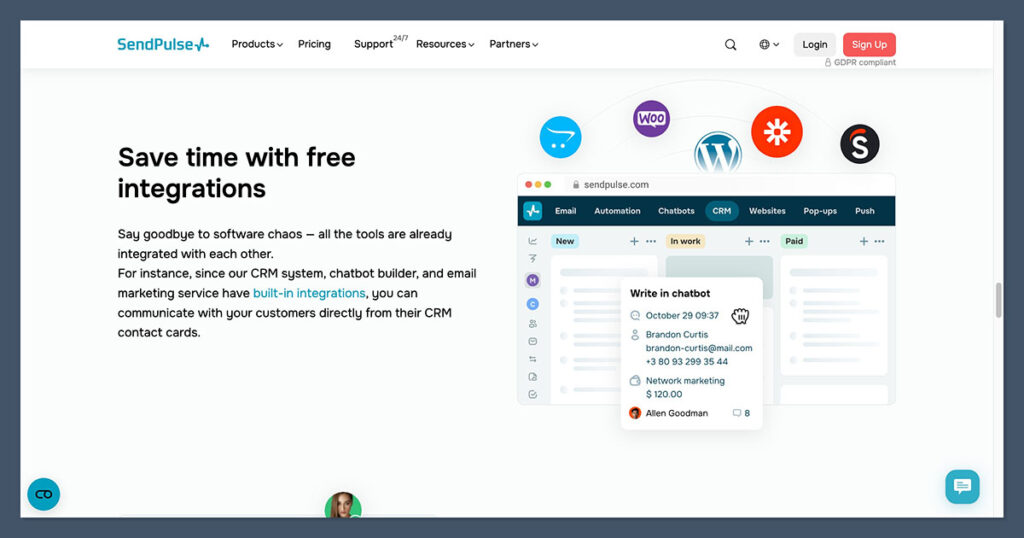Click the WordPress logo icon
Screen dimensions: 1024x538
pyautogui.click(x=718, y=153)
